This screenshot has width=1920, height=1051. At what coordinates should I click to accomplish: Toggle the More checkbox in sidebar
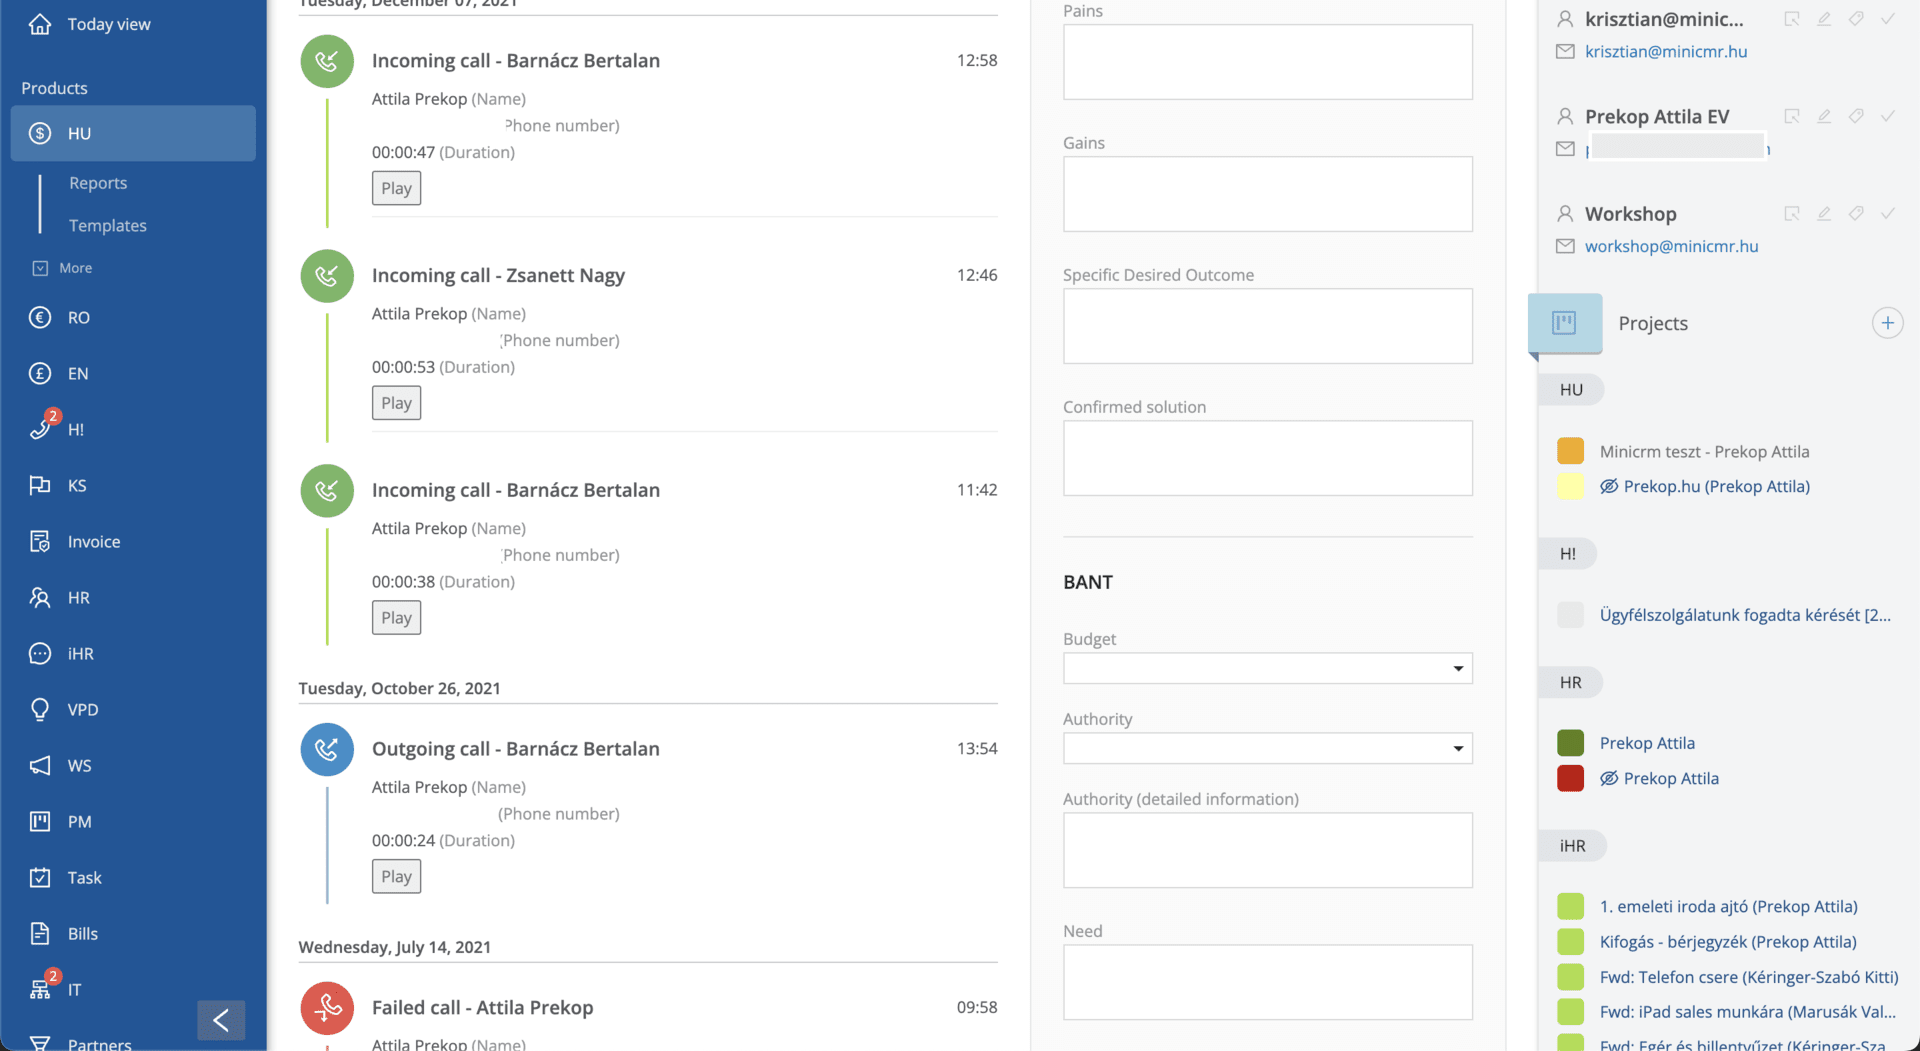(40, 268)
